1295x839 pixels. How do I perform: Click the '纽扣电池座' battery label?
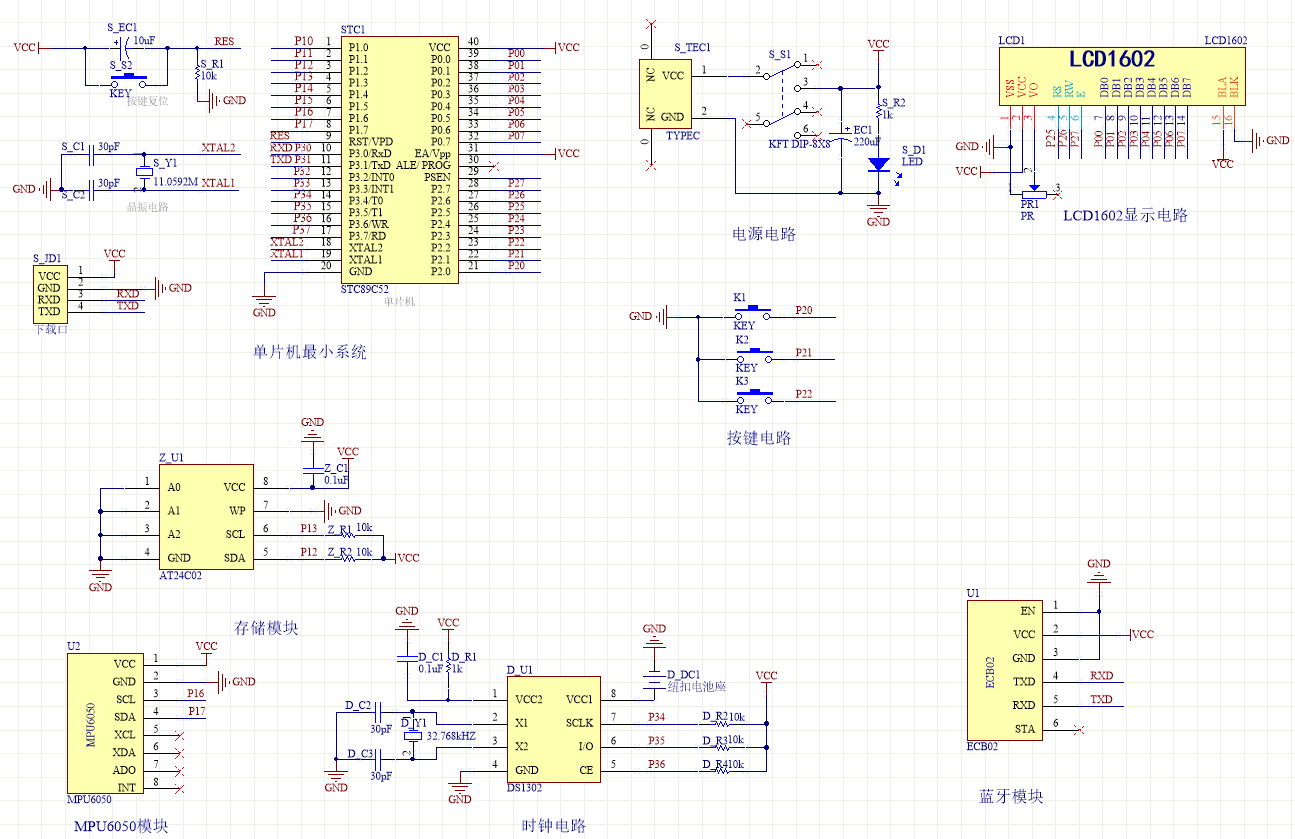point(696,687)
